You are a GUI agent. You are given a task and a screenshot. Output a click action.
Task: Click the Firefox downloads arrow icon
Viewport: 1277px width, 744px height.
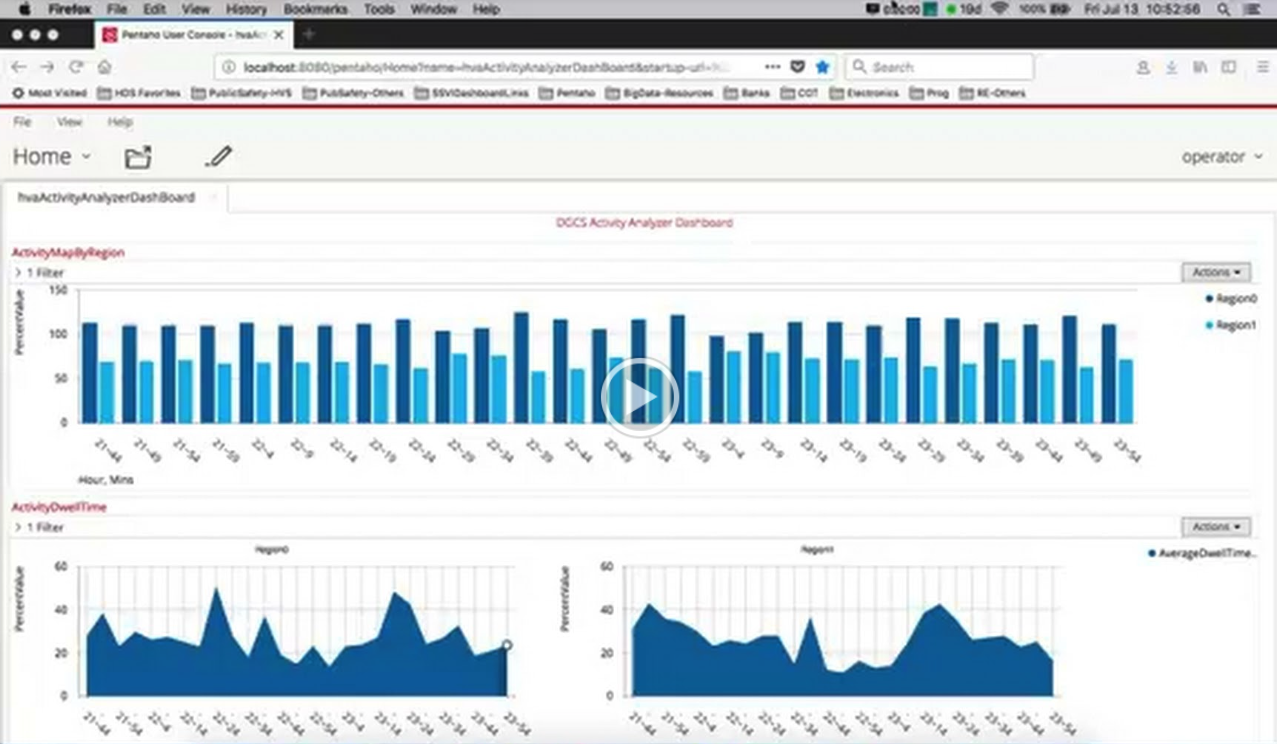[x=1171, y=67]
